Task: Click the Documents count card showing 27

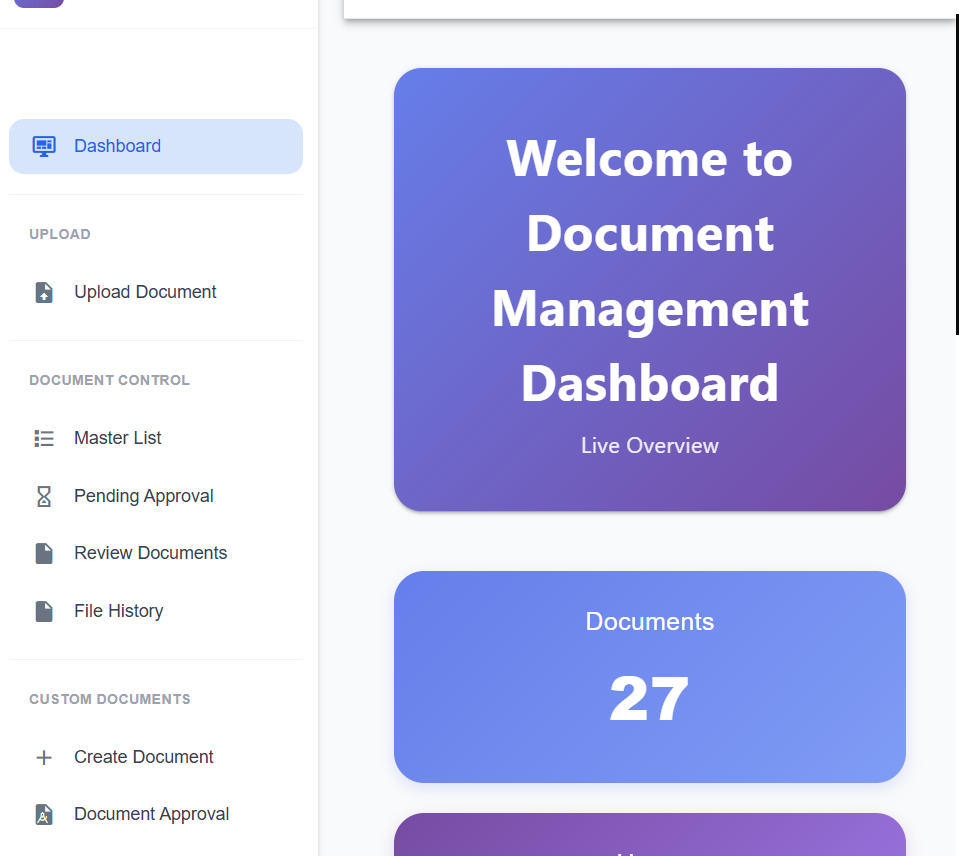Action: tap(649, 676)
